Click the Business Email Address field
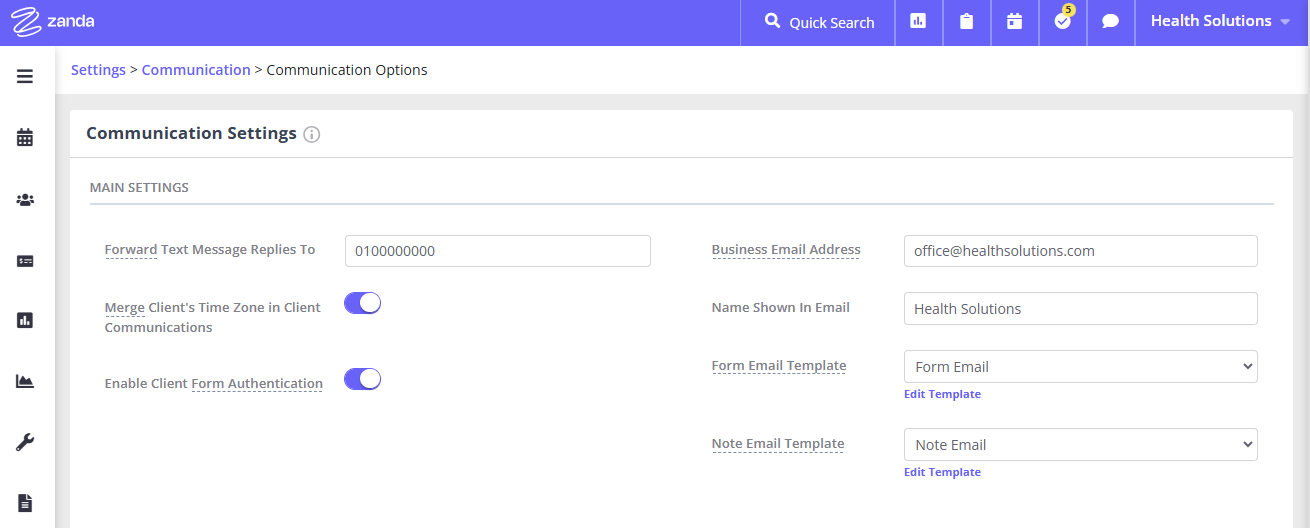Screen dimensions: 1310x528 point(1080,251)
